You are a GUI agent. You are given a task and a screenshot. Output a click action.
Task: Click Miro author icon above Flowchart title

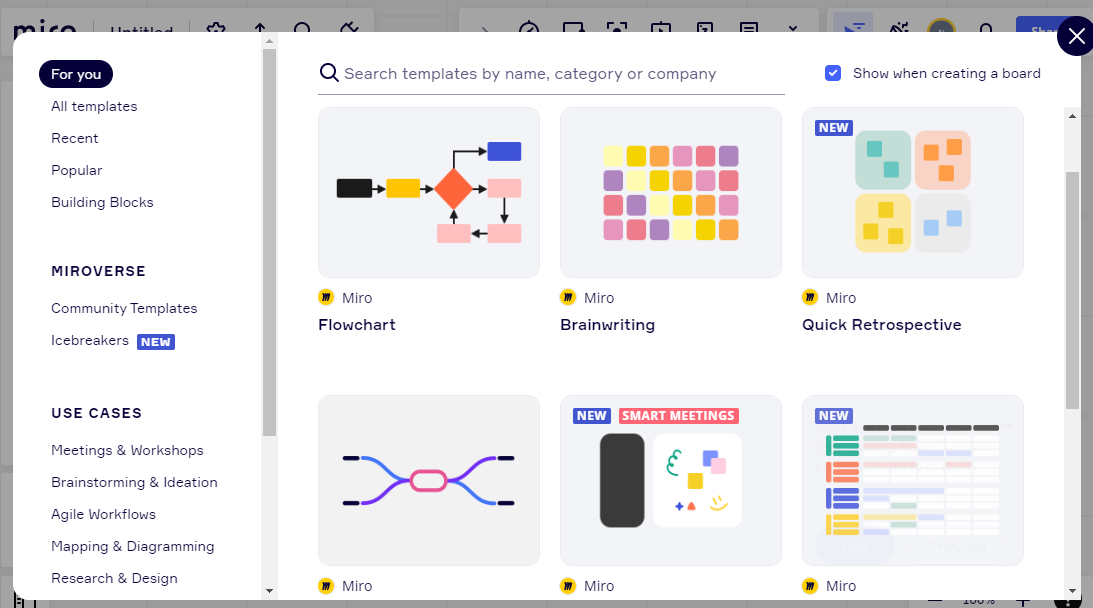tap(326, 297)
